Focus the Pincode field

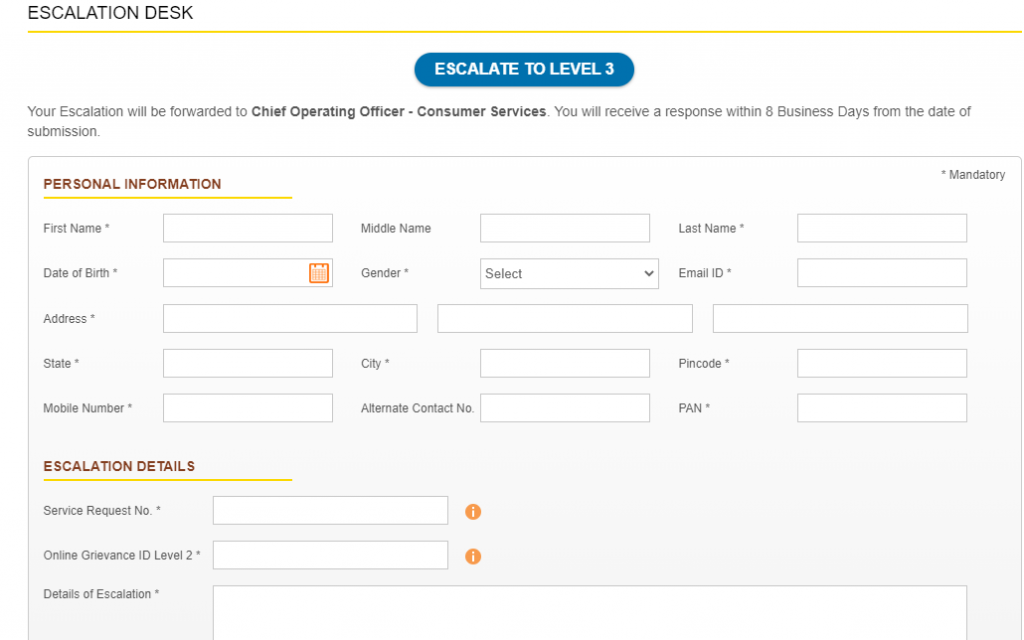click(882, 363)
